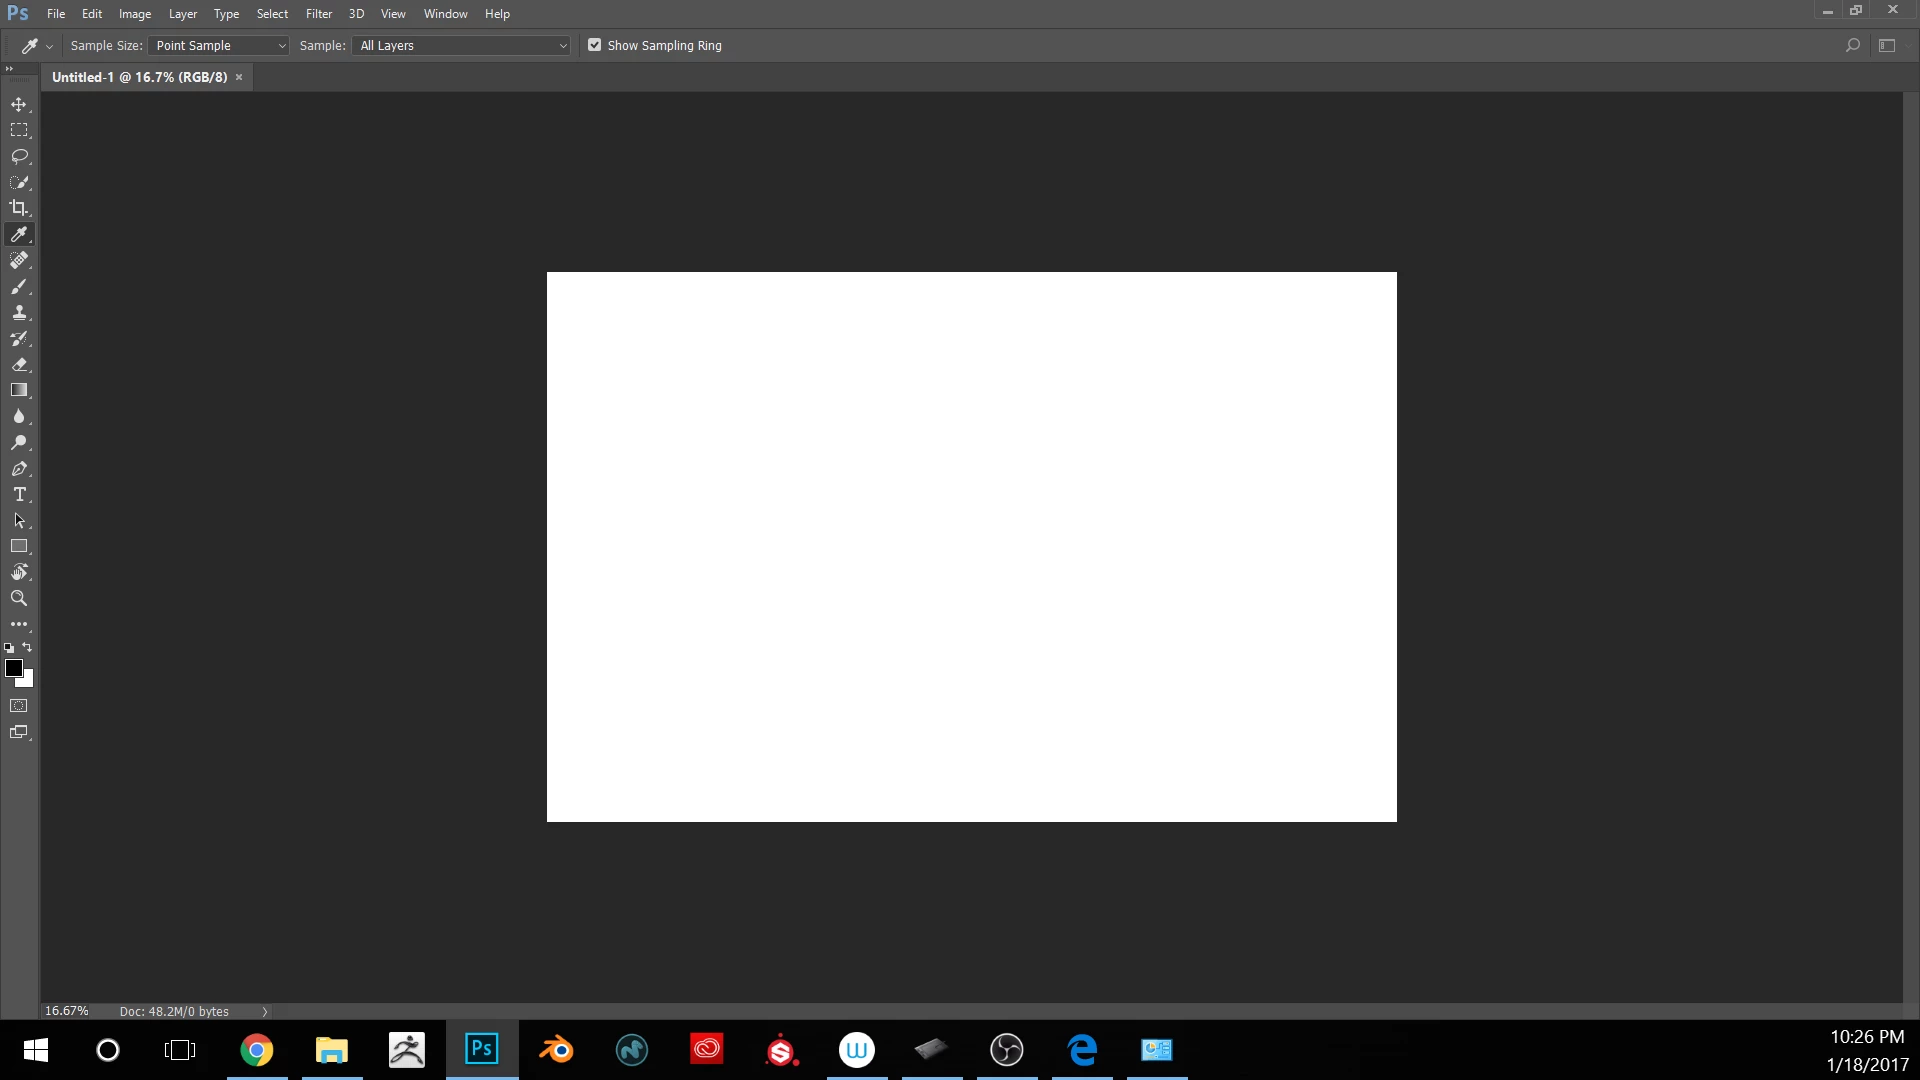
Task: Select the Crop tool
Action: coord(19,208)
